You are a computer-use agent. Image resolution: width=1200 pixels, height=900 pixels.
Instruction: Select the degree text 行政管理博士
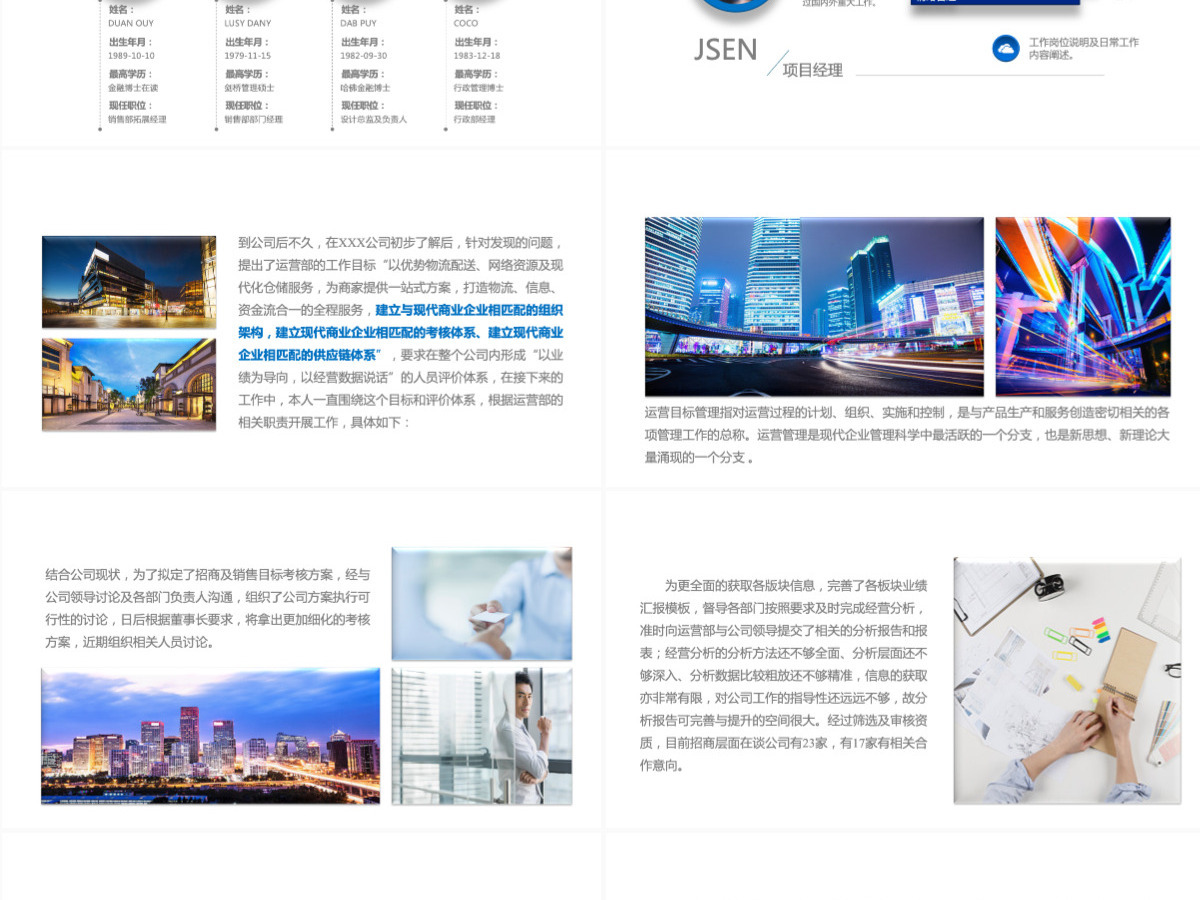(478, 88)
